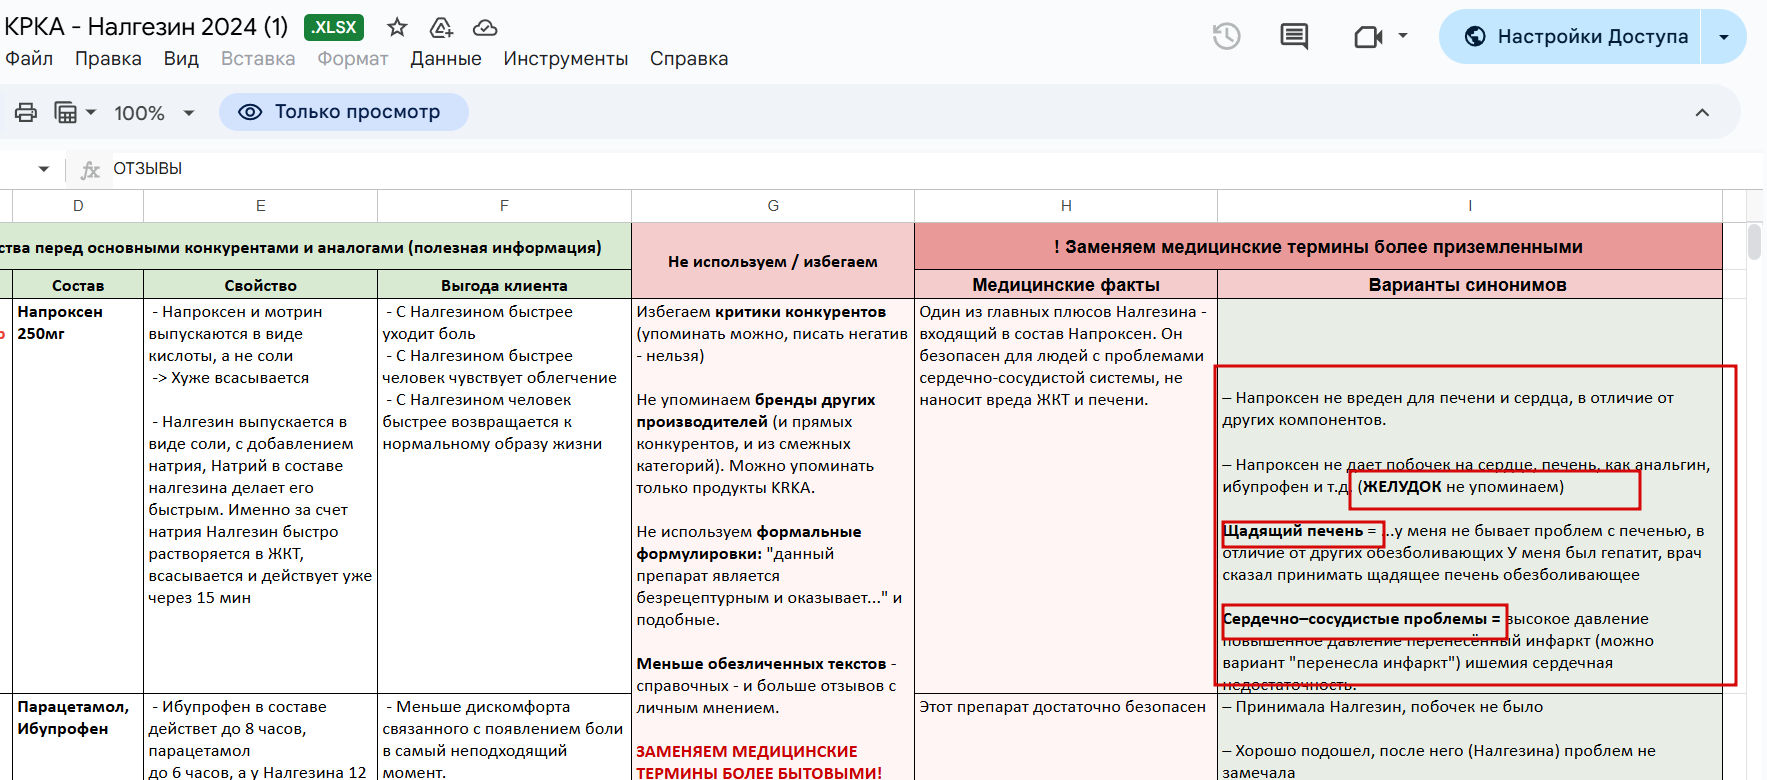Select the Не используем / избегаем cell
The image size is (1767, 780).
[x=773, y=261]
